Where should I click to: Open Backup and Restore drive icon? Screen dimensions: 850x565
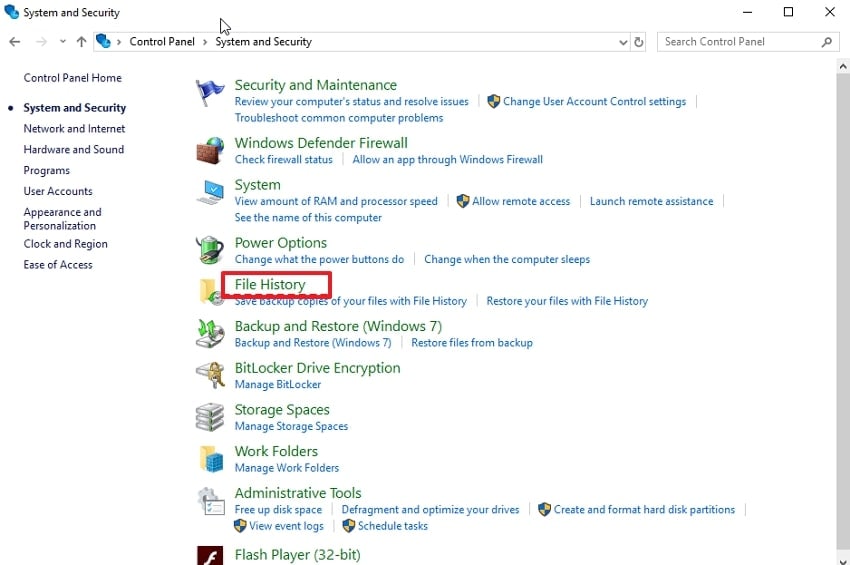[210, 333]
